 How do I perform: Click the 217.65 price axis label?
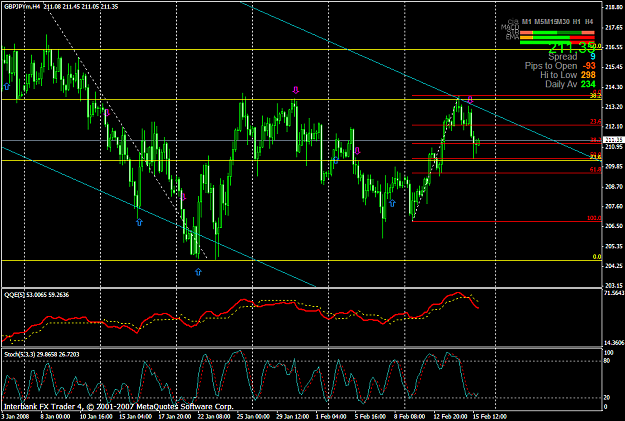[x=614, y=28]
